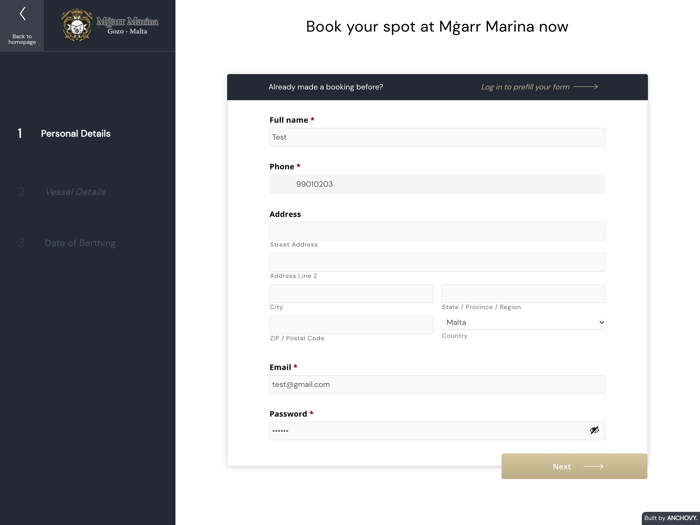Focus the Password input field
The width and height of the screenshot is (700, 525).
click(437, 431)
